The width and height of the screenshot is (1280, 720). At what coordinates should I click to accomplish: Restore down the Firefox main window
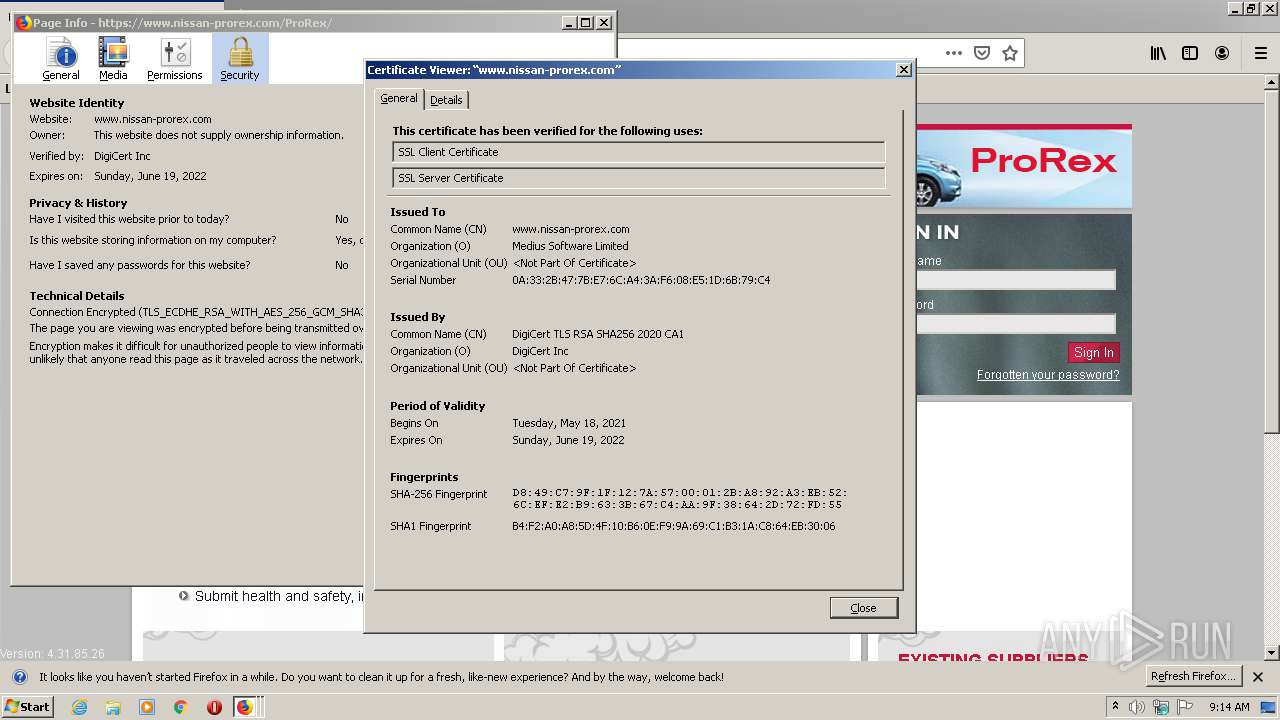pyautogui.click(x=1251, y=8)
